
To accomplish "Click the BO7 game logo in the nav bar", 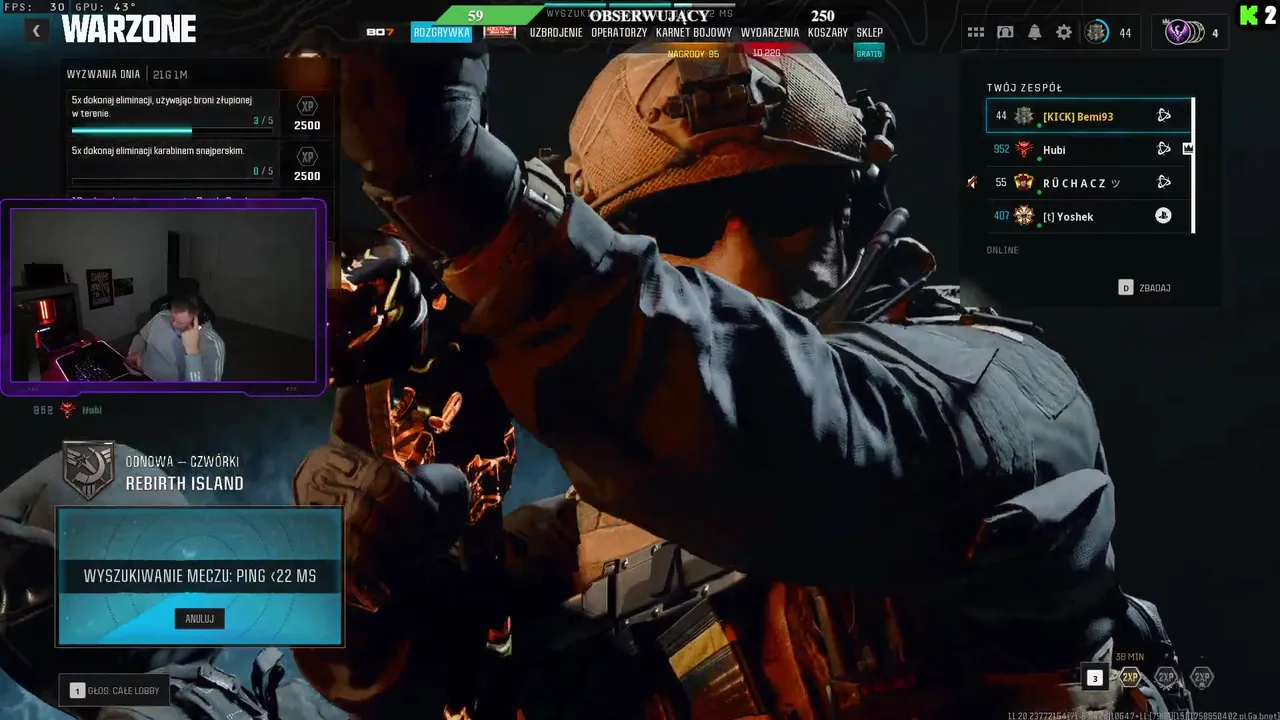I will tap(380, 32).
